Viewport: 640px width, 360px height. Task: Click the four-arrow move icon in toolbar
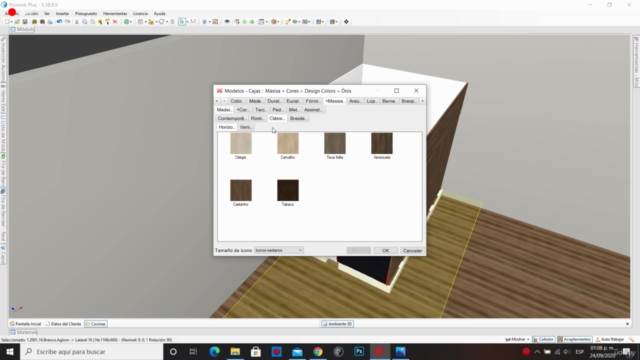pos(346,22)
